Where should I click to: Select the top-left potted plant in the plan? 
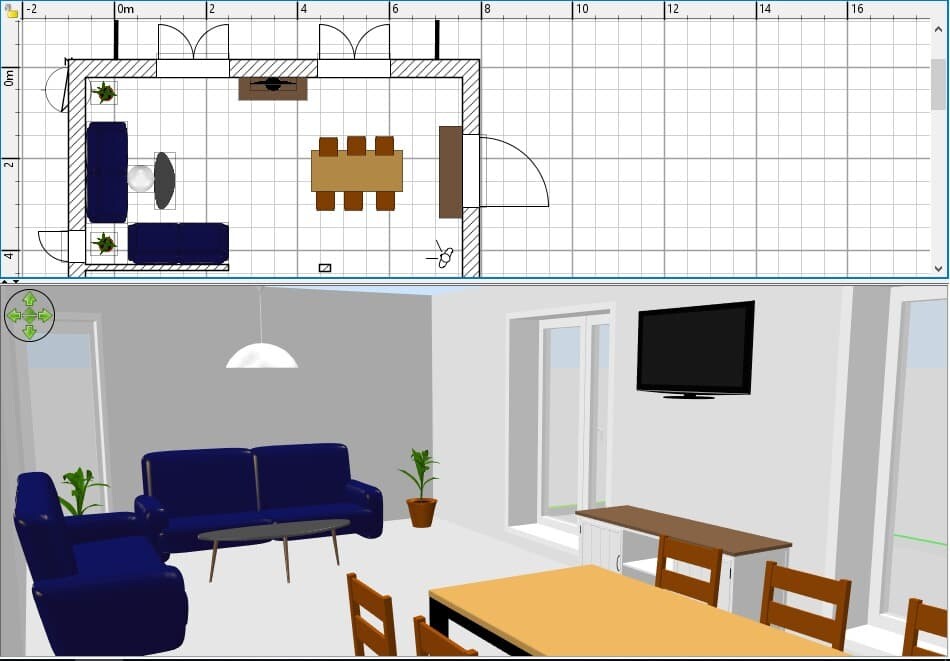point(103,93)
